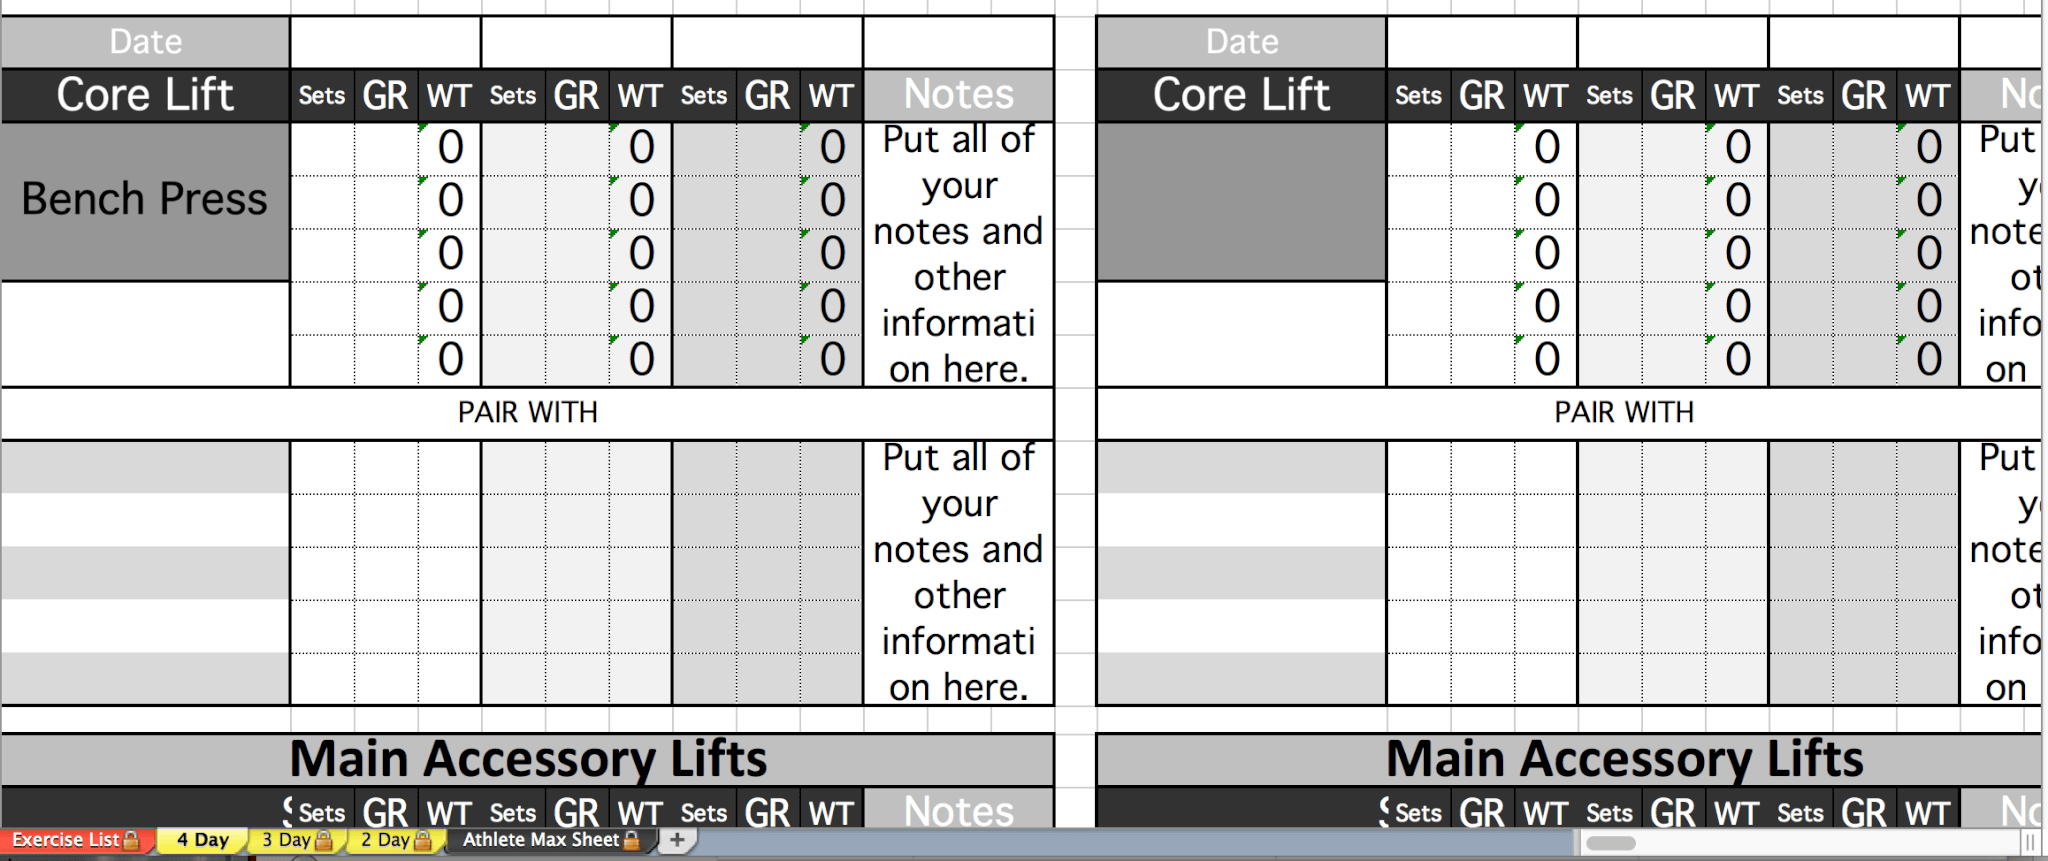Click the lock icon on 2 Day tab

(422, 840)
